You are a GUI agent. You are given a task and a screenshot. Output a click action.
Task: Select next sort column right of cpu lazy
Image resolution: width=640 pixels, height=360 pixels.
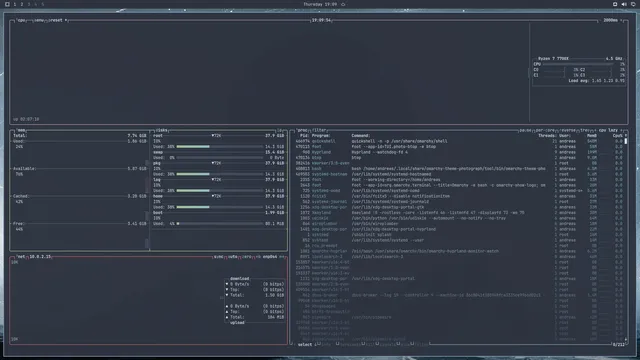pyautogui.click(x=622, y=130)
